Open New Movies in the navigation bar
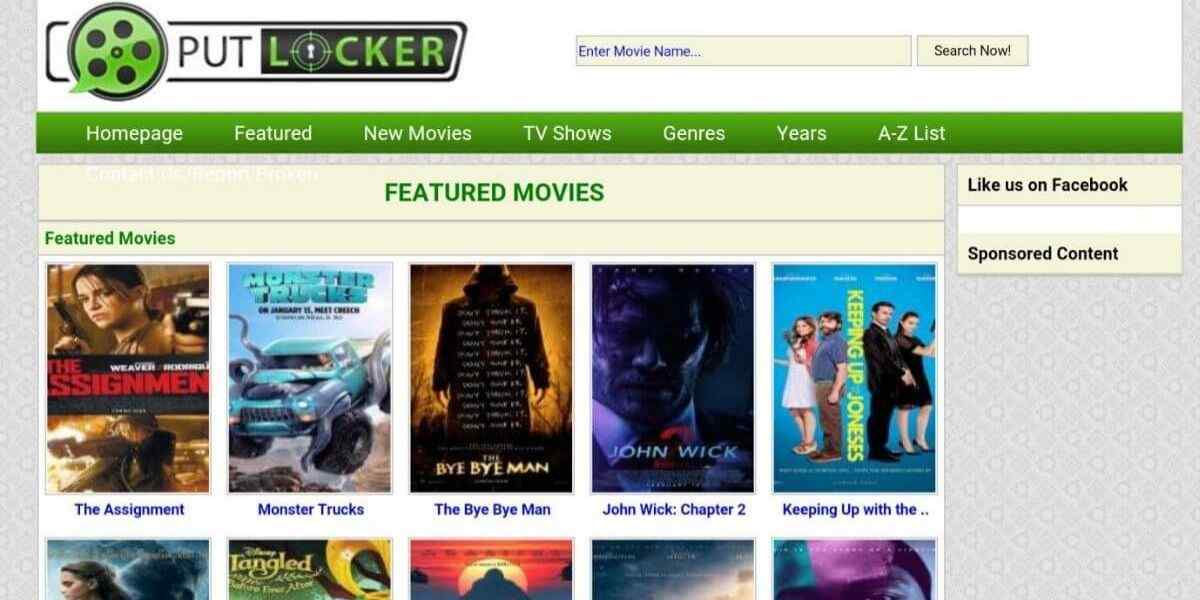 pyautogui.click(x=417, y=133)
